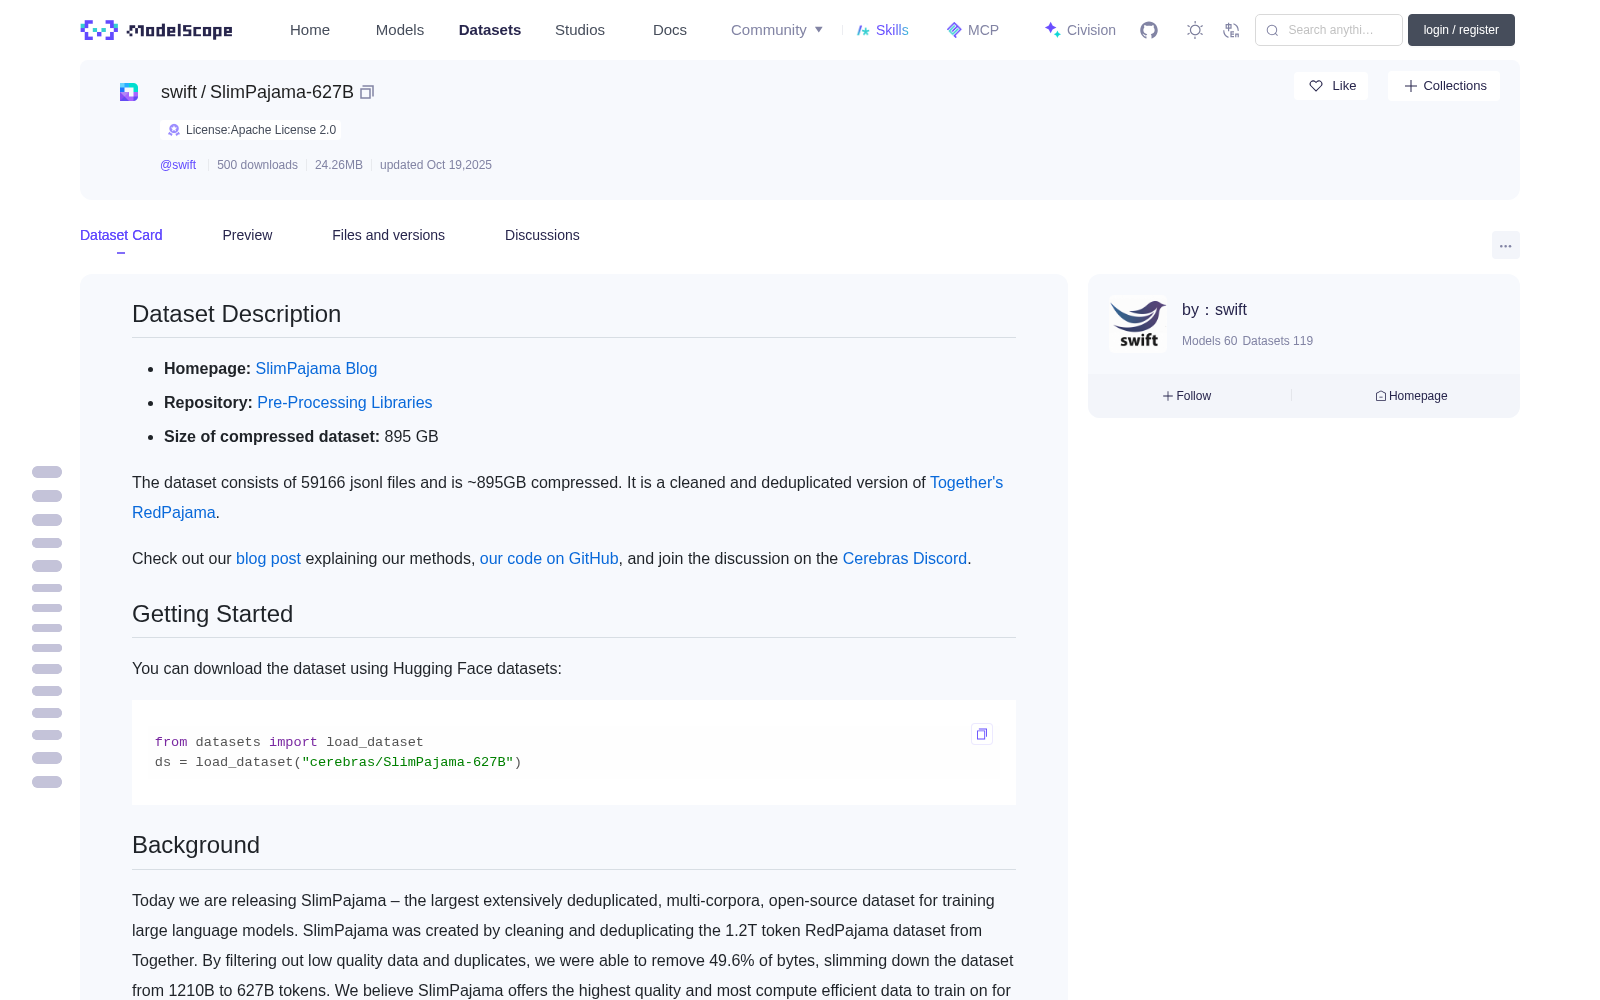This screenshot has width=1600, height=1000.
Task: Copy dataset name with the copy icon
Action: [x=367, y=92]
